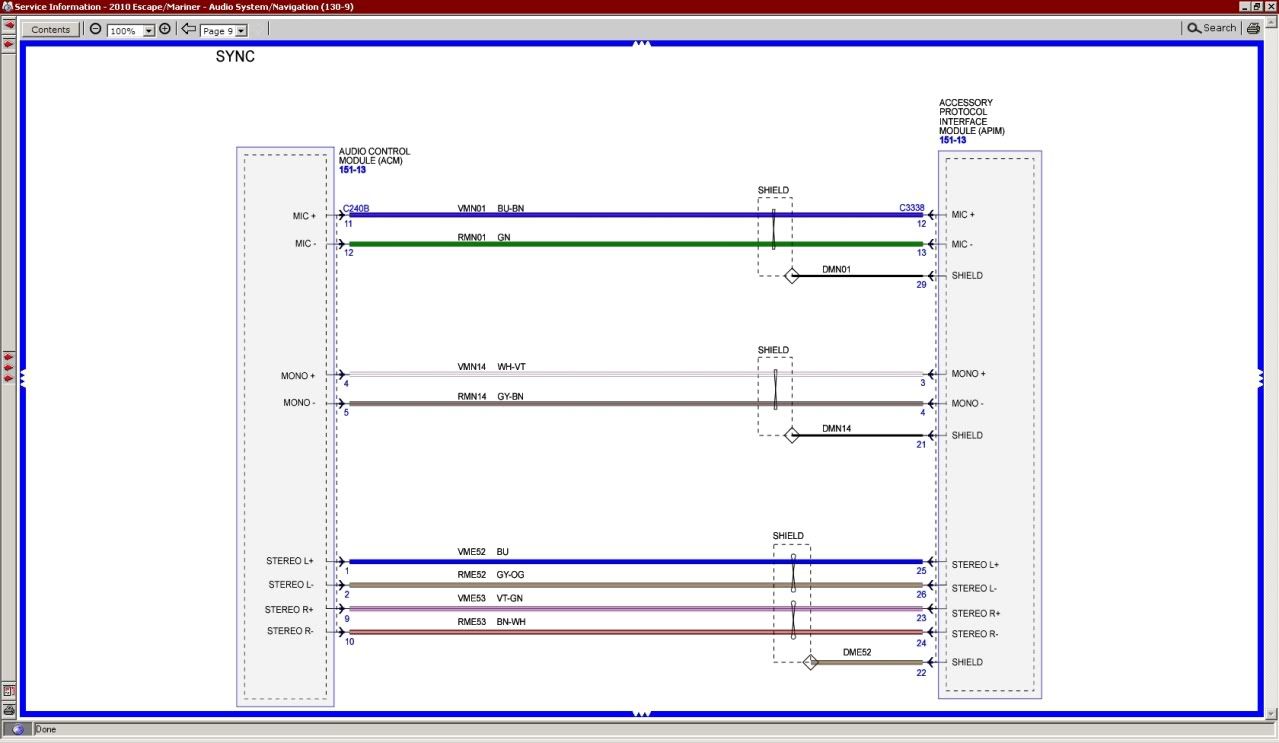The image size is (1279, 743).
Task: Click the bottom center page navigation arrows
Action: point(641,714)
